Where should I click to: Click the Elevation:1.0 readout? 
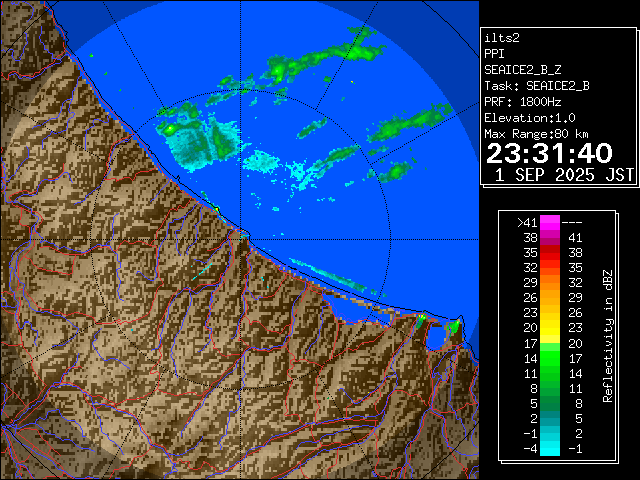tap(529, 117)
